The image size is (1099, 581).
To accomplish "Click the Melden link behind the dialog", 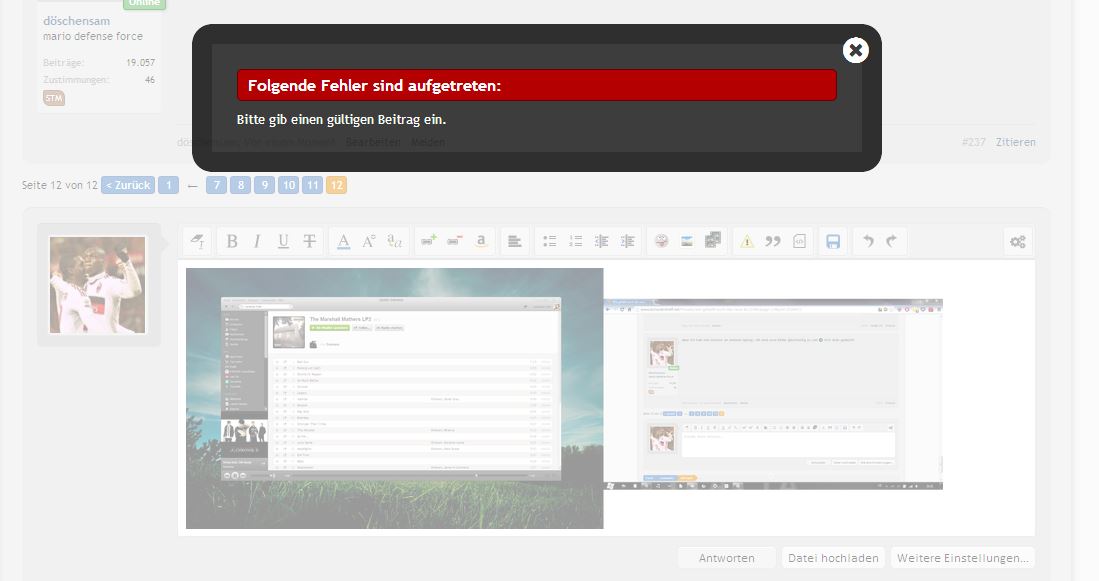I will click(x=428, y=142).
